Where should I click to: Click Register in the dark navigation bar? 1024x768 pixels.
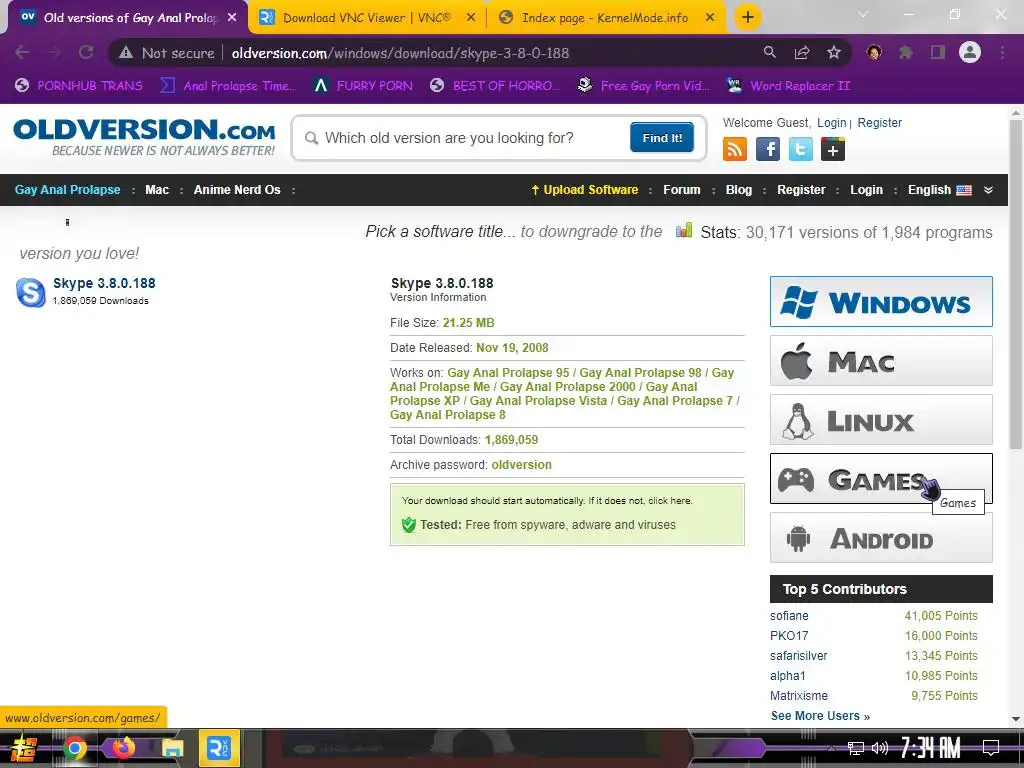(x=801, y=189)
